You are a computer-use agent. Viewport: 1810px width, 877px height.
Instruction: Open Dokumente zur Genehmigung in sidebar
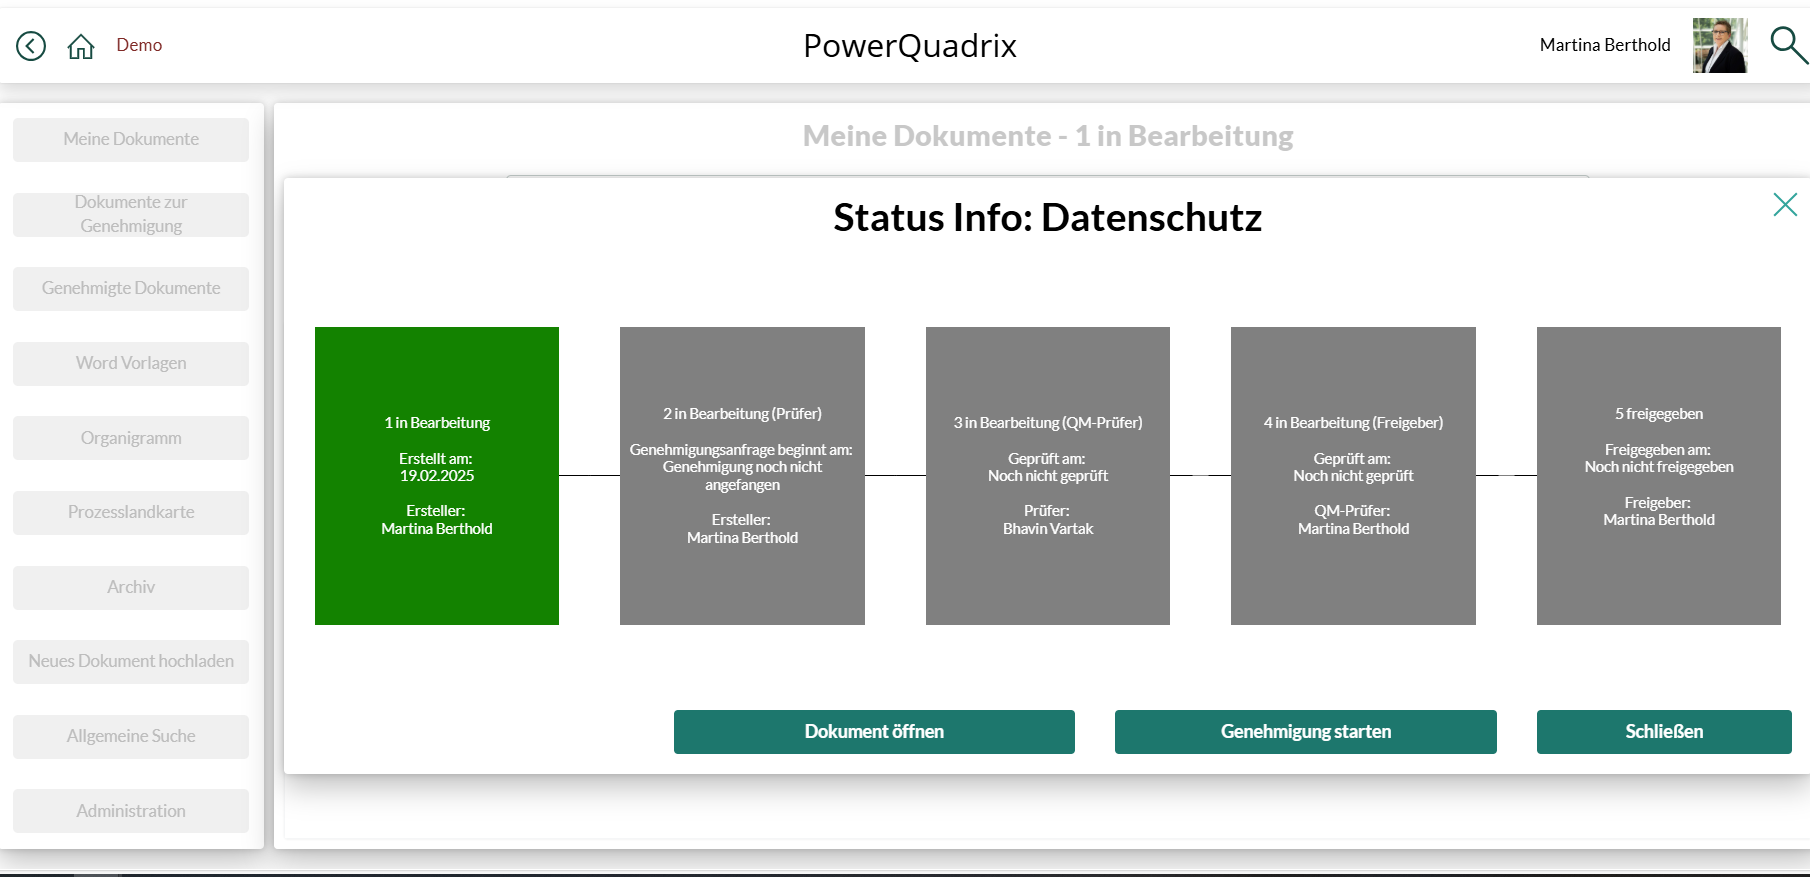[131, 214]
